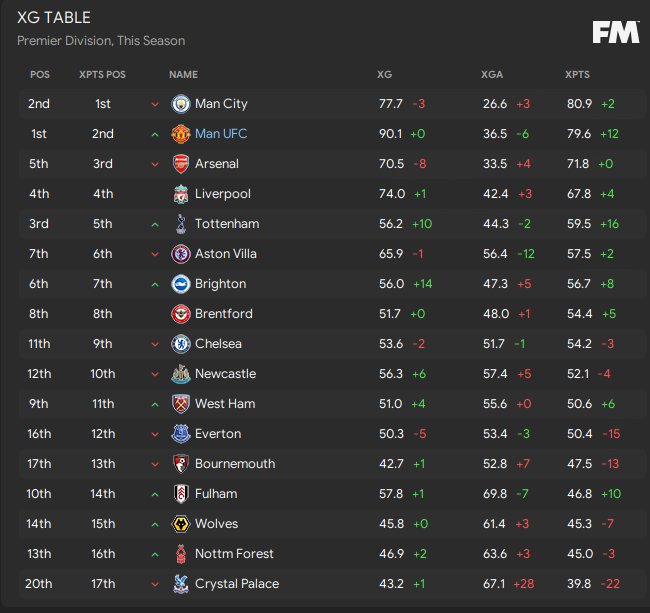
Task: Sort by XPTS POS column header
Action: click(x=102, y=75)
